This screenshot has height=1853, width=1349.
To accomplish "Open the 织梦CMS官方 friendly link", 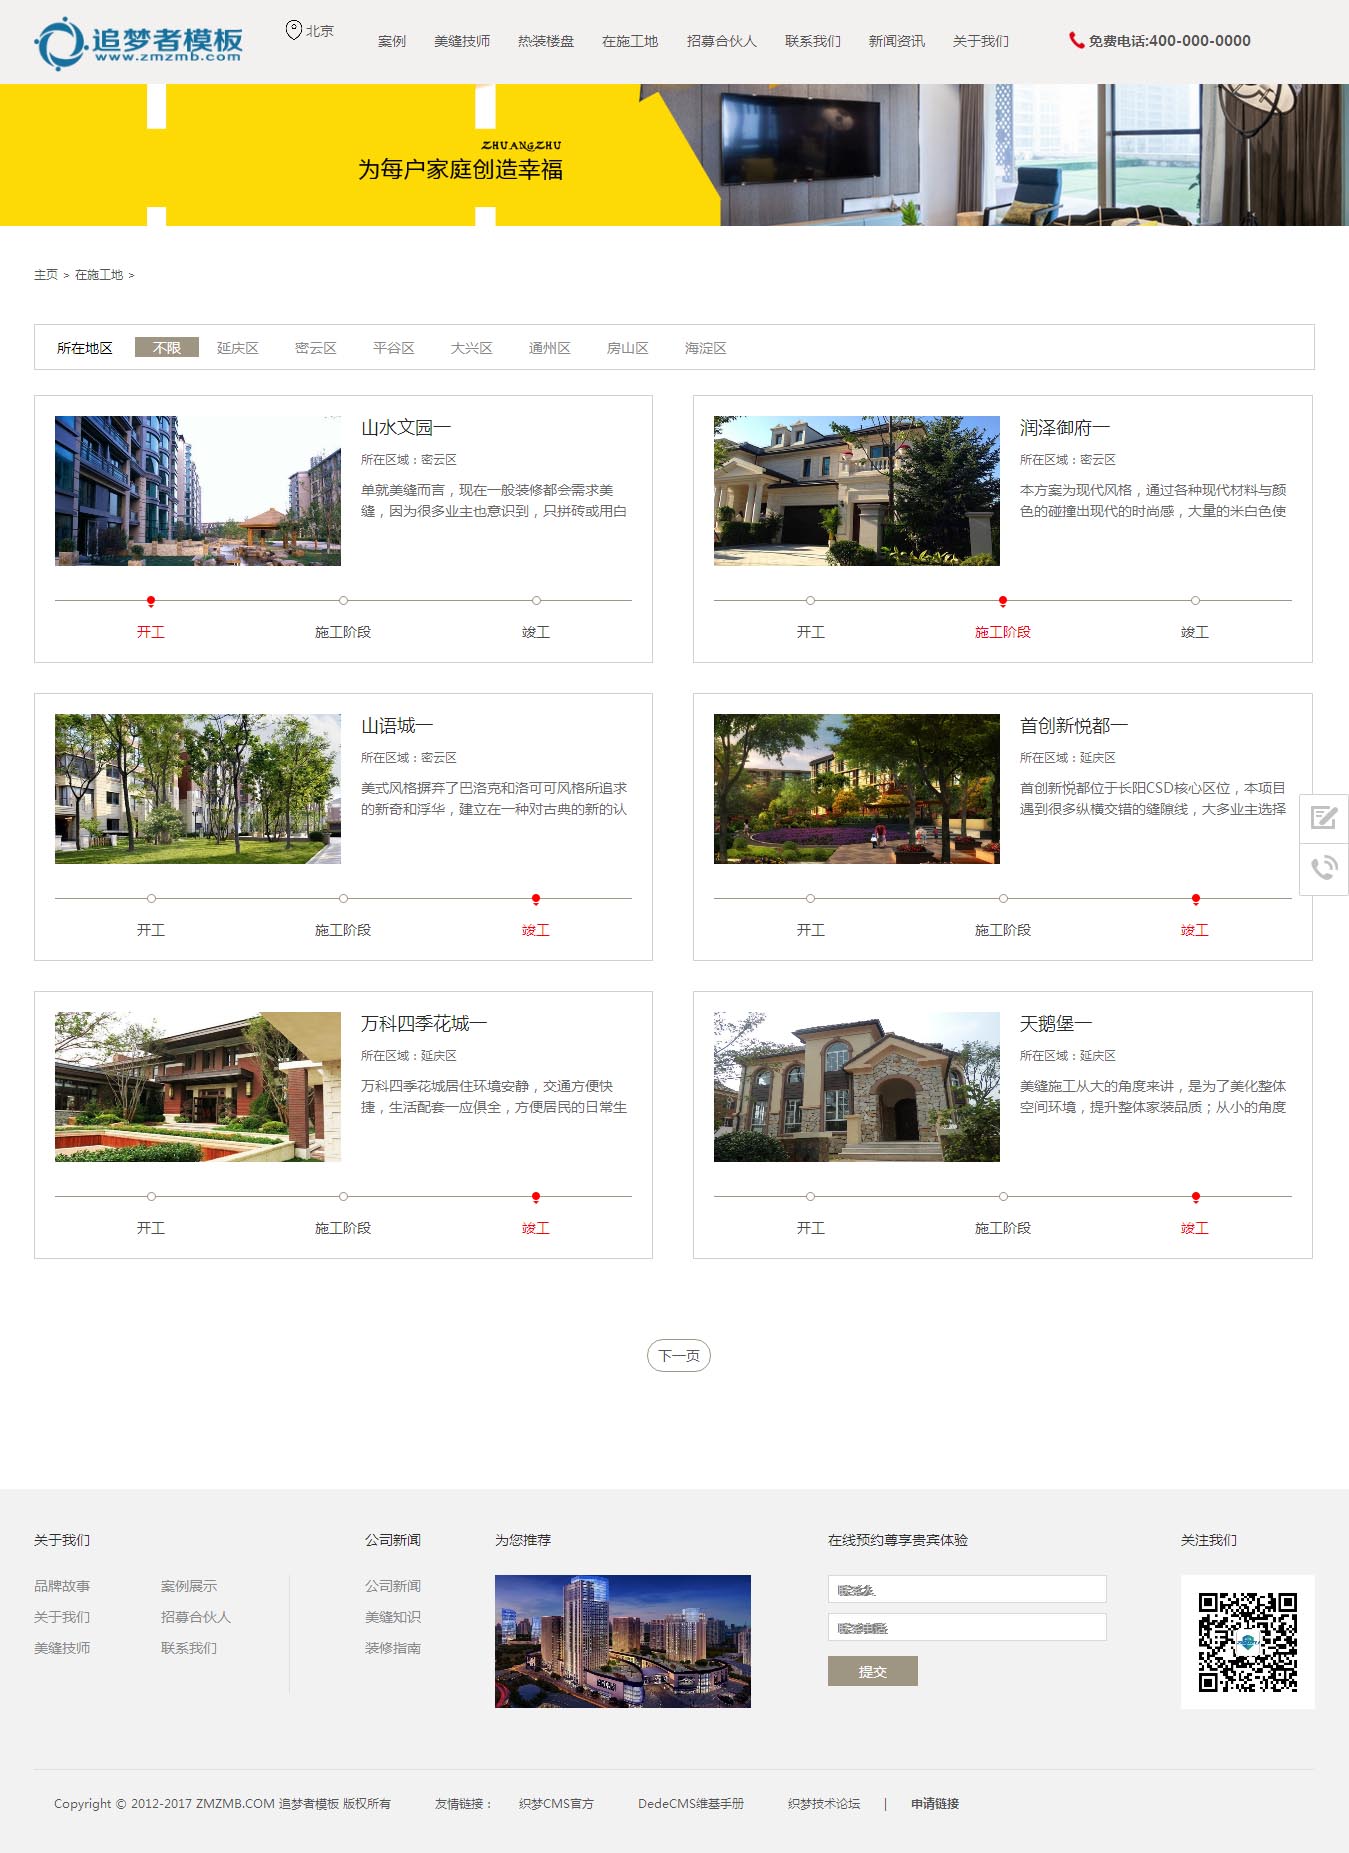I will coord(556,1803).
